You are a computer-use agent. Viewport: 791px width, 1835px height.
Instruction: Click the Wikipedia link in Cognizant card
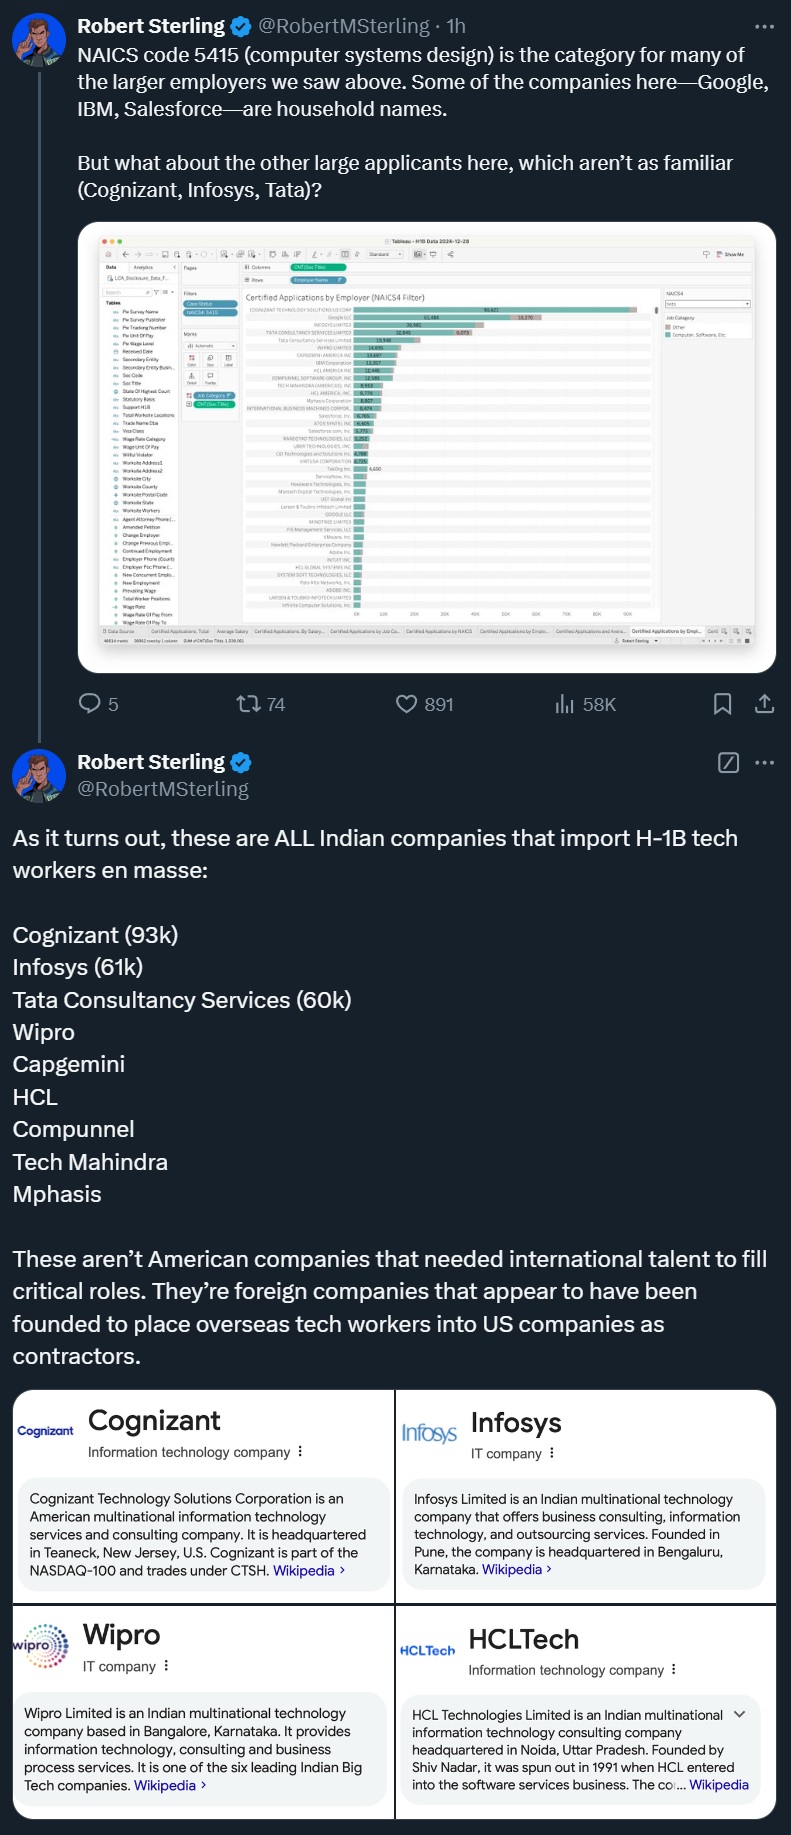[304, 1570]
